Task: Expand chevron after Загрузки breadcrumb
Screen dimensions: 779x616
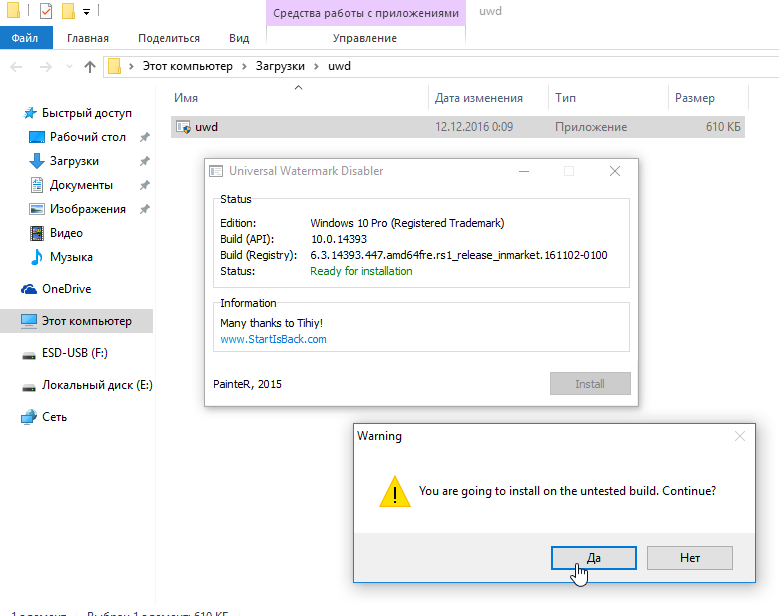Action: [316, 67]
